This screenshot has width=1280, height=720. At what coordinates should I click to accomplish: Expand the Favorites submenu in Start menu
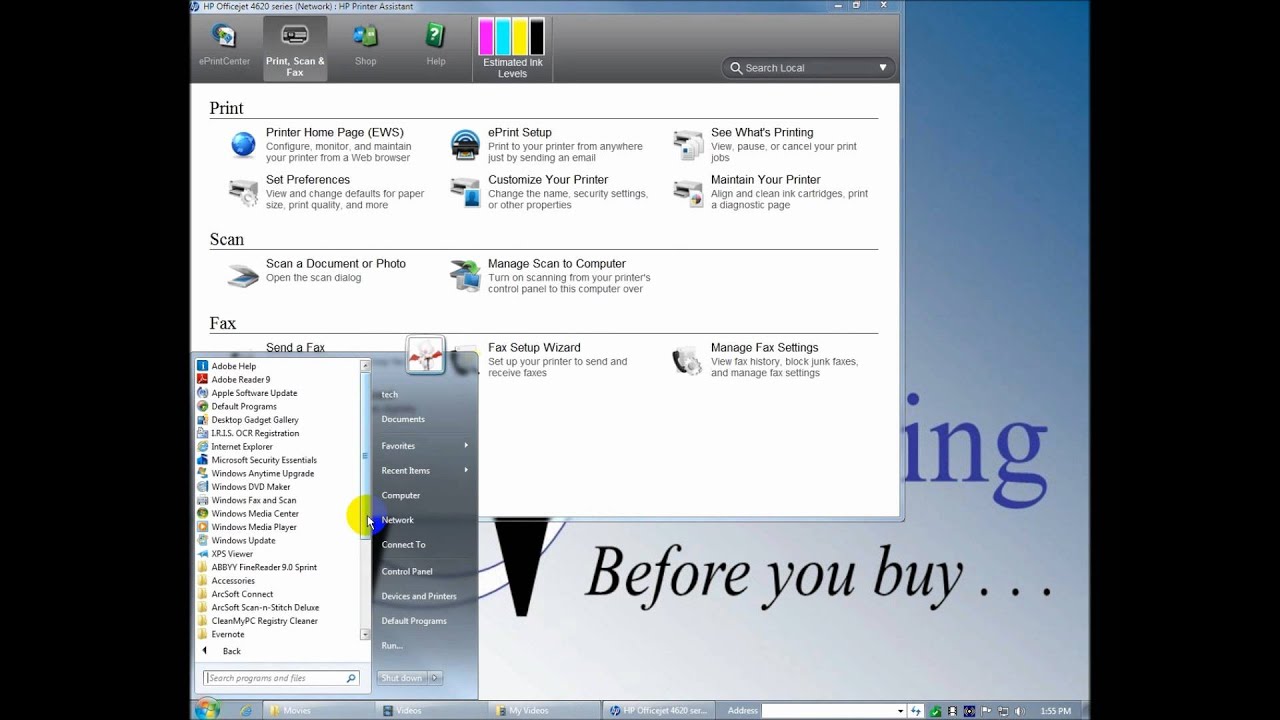point(425,446)
